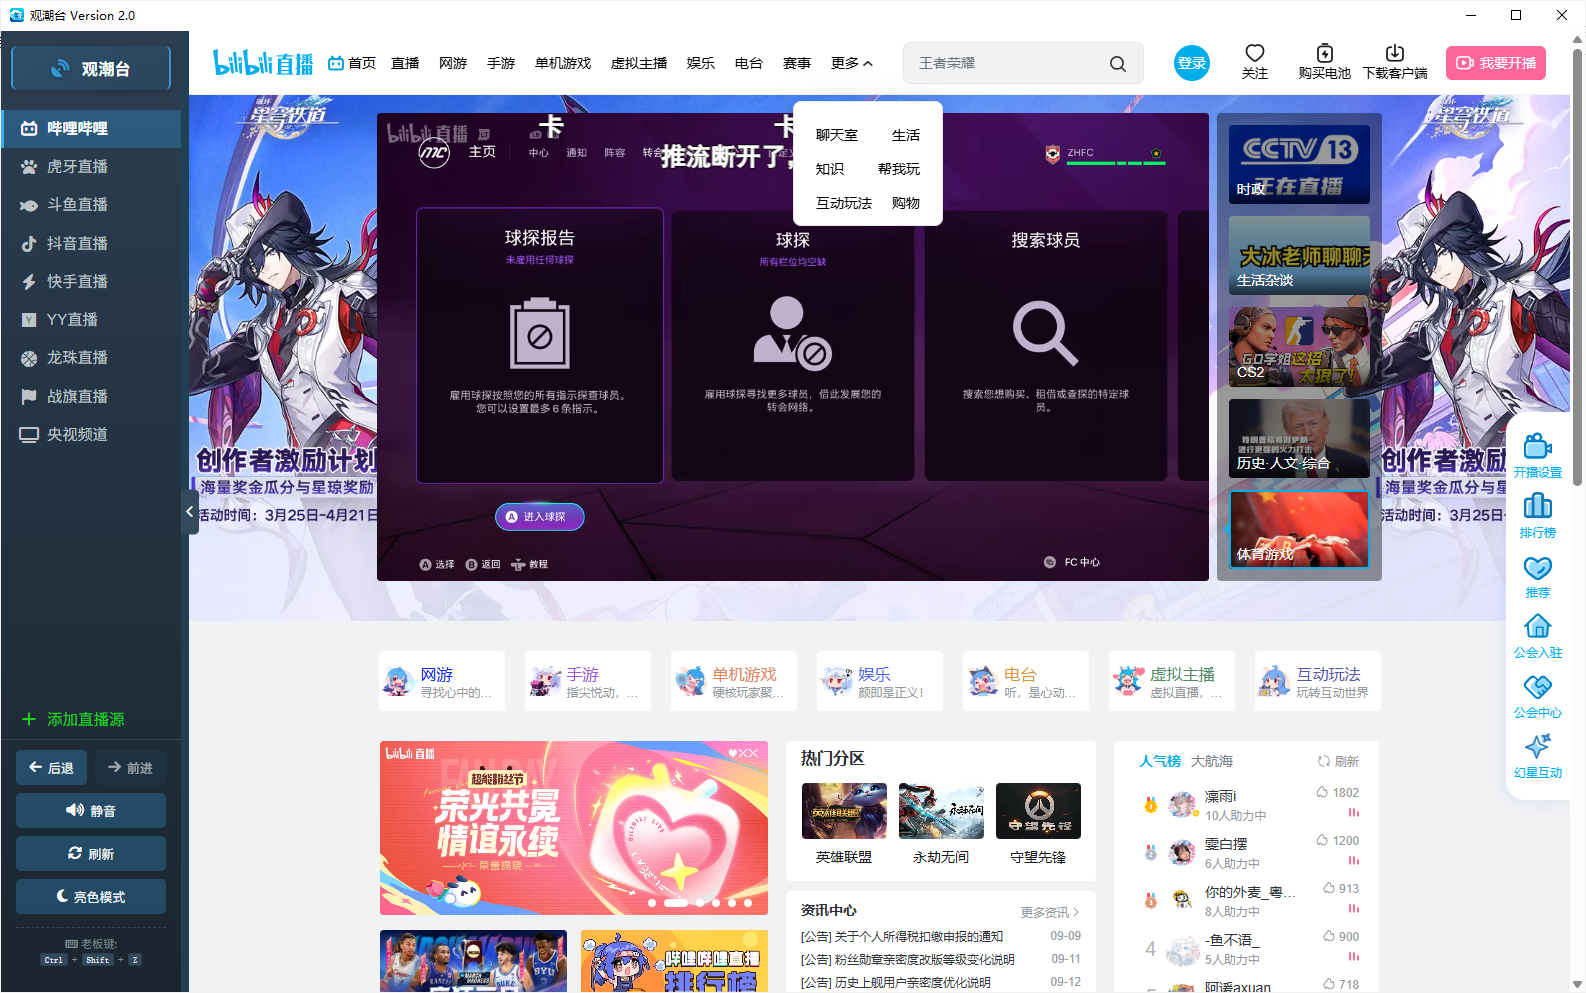Click the 公会入驻 house icon
Viewport: 1586px width, 993px height.
coord(1537,627)
